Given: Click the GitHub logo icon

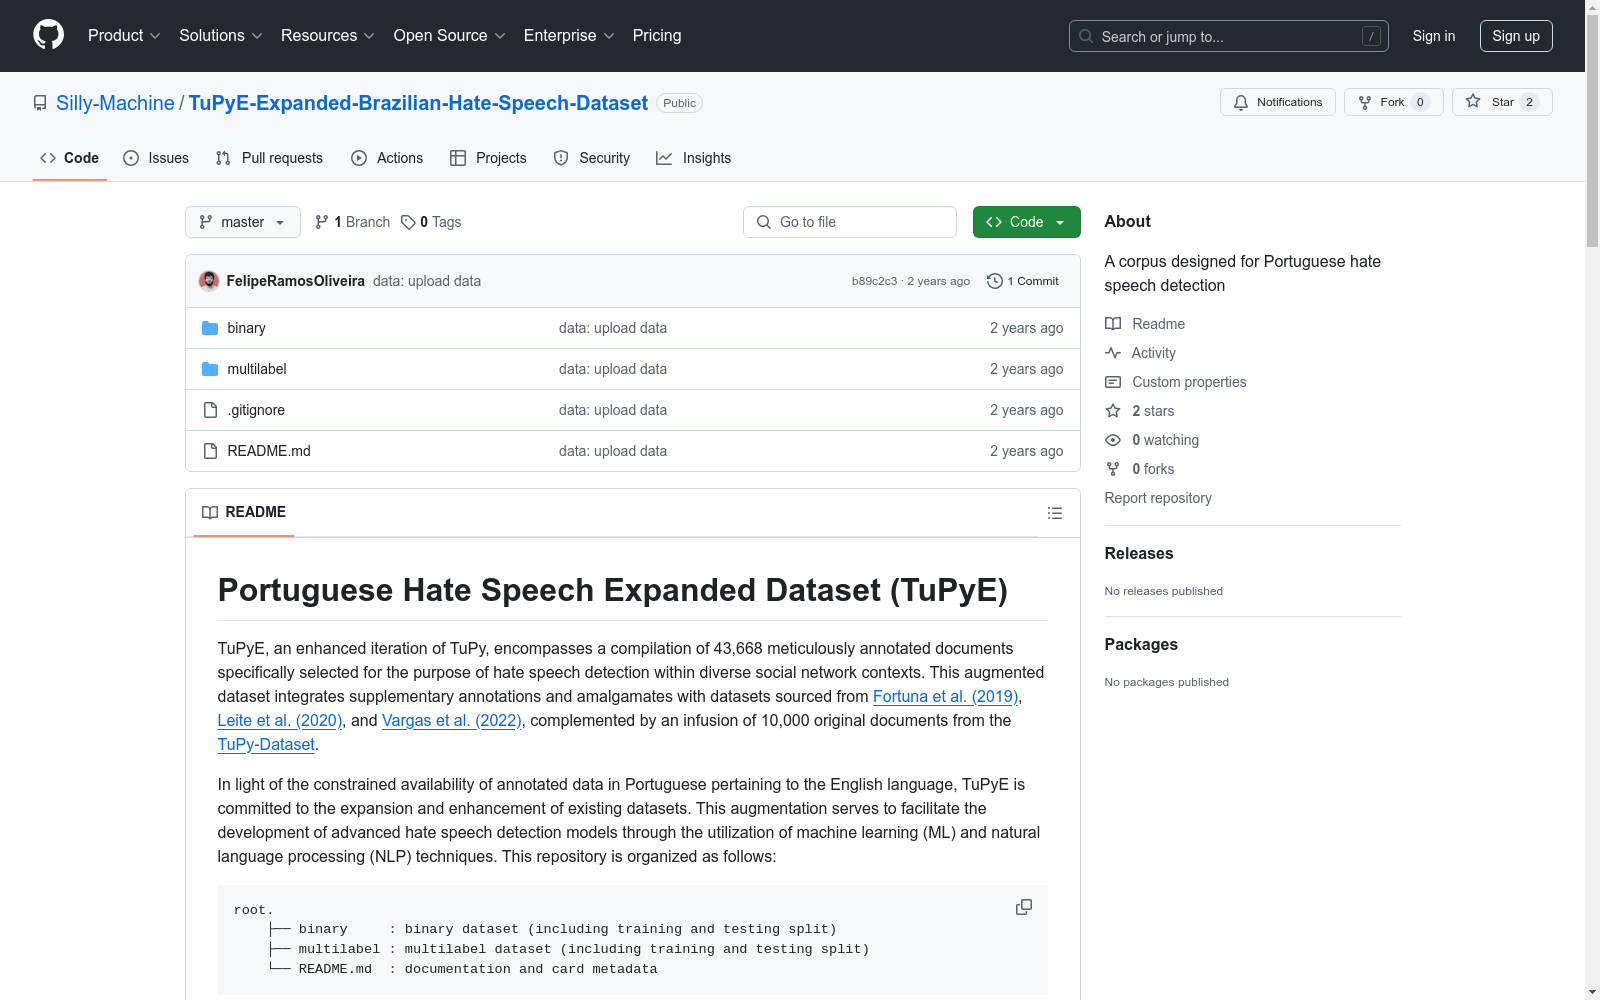Looking at the screenshot, I should 48,35.
